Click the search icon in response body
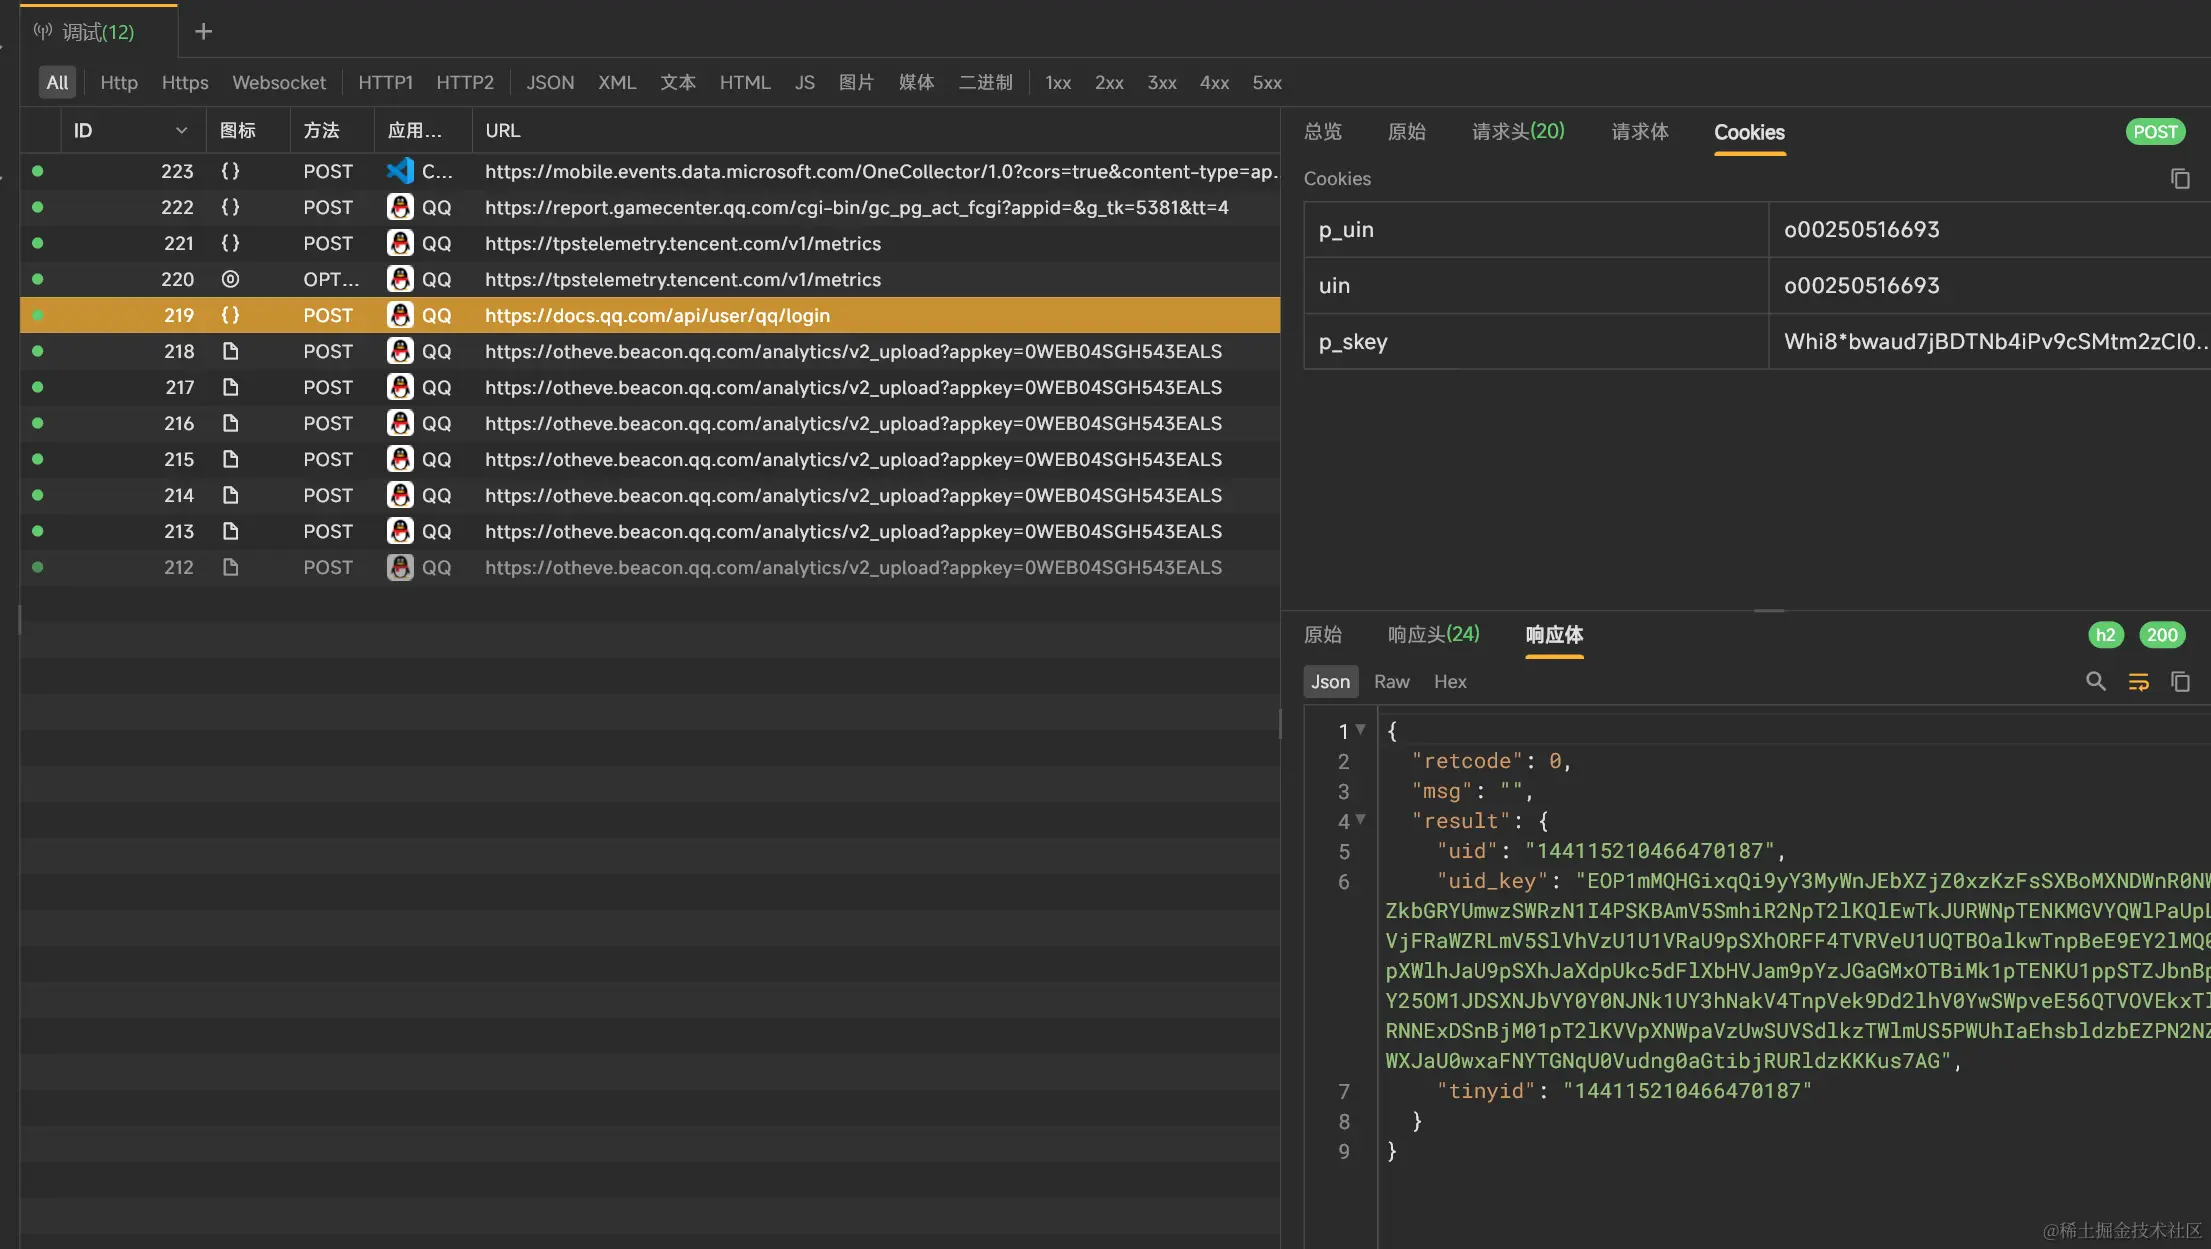Image resolution: width=2211 pixels, height=1249 pixels. 2095,682
